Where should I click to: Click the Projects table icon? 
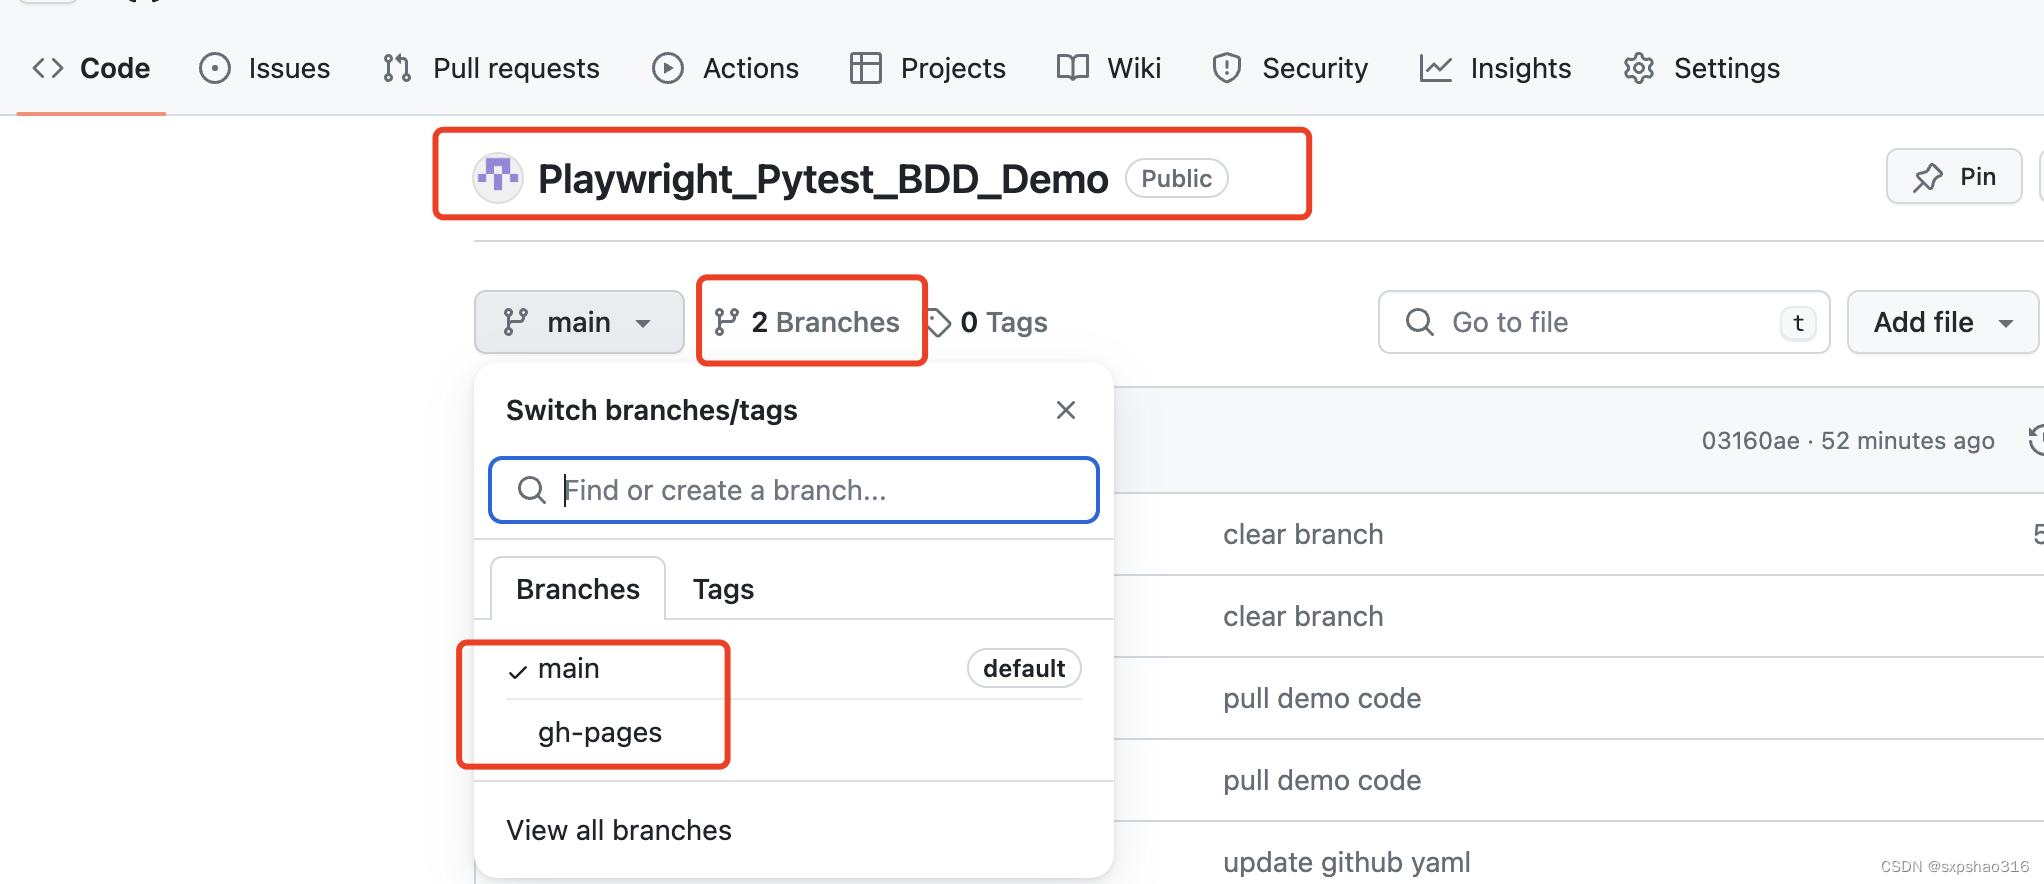click(x=865, y=68)
